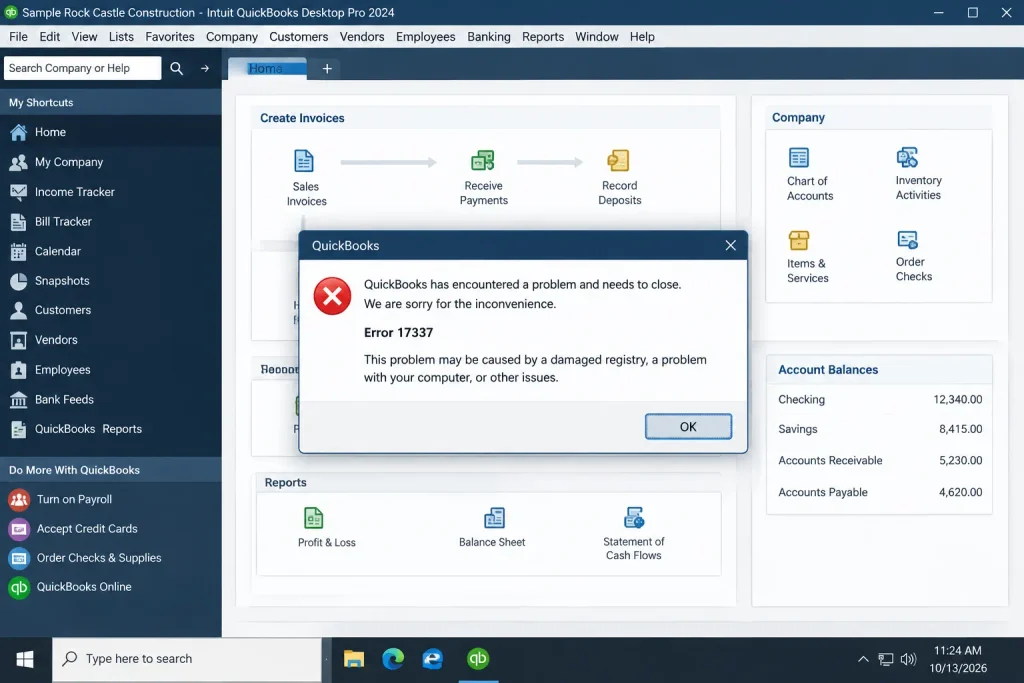Screen dimensions: 1024x683
Task: Click the search magnifier icon
Action: 176,68
